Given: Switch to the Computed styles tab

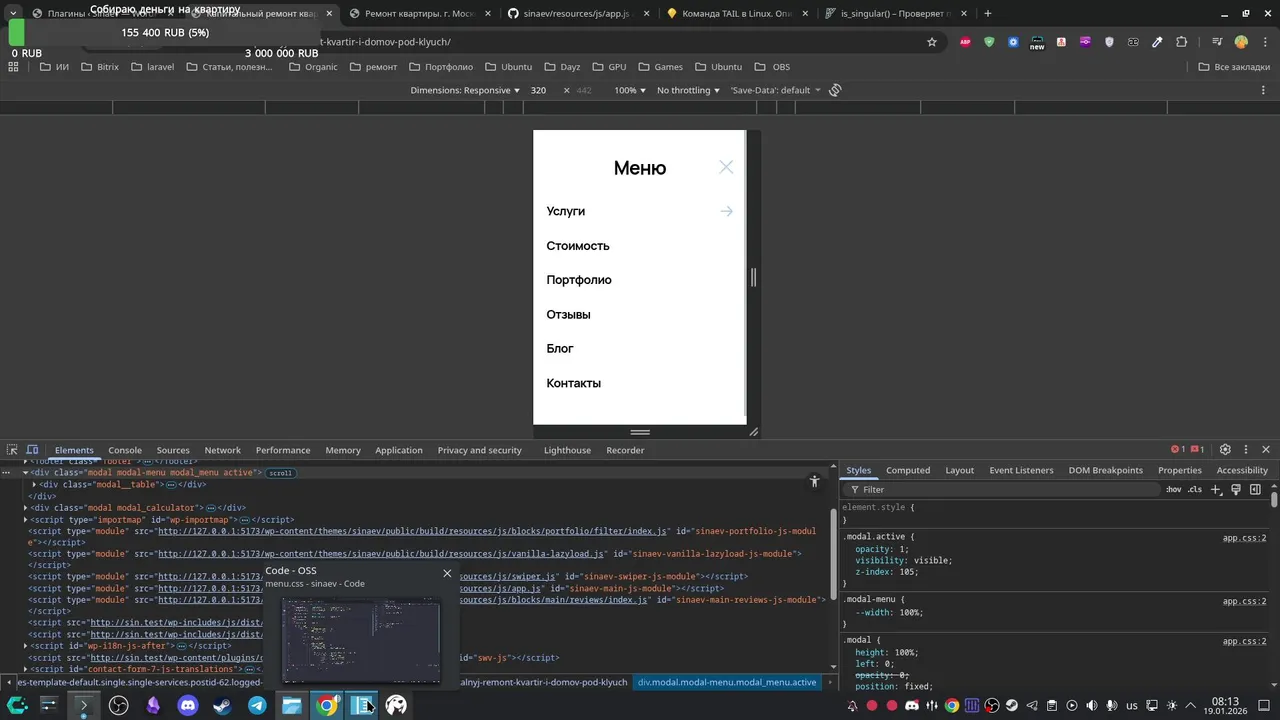Looking at the screenshot, I should pyautogui.click(x=908, y=470).
